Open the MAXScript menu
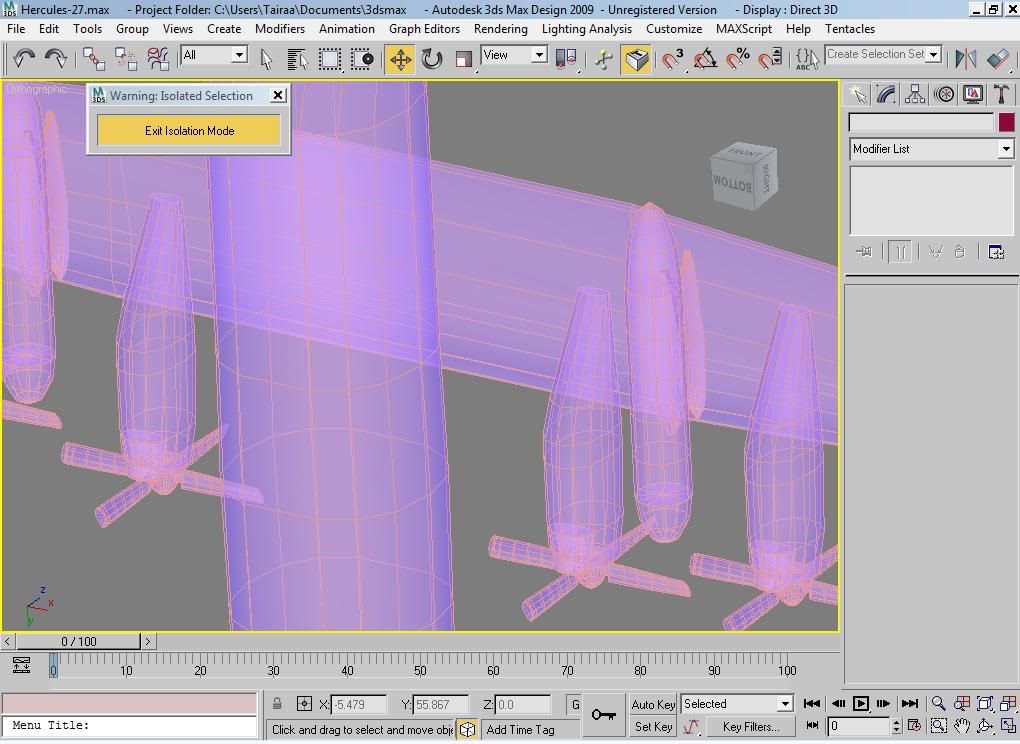Image resolution: width=1020 pixels, height=744 pixels. point(744,29)
